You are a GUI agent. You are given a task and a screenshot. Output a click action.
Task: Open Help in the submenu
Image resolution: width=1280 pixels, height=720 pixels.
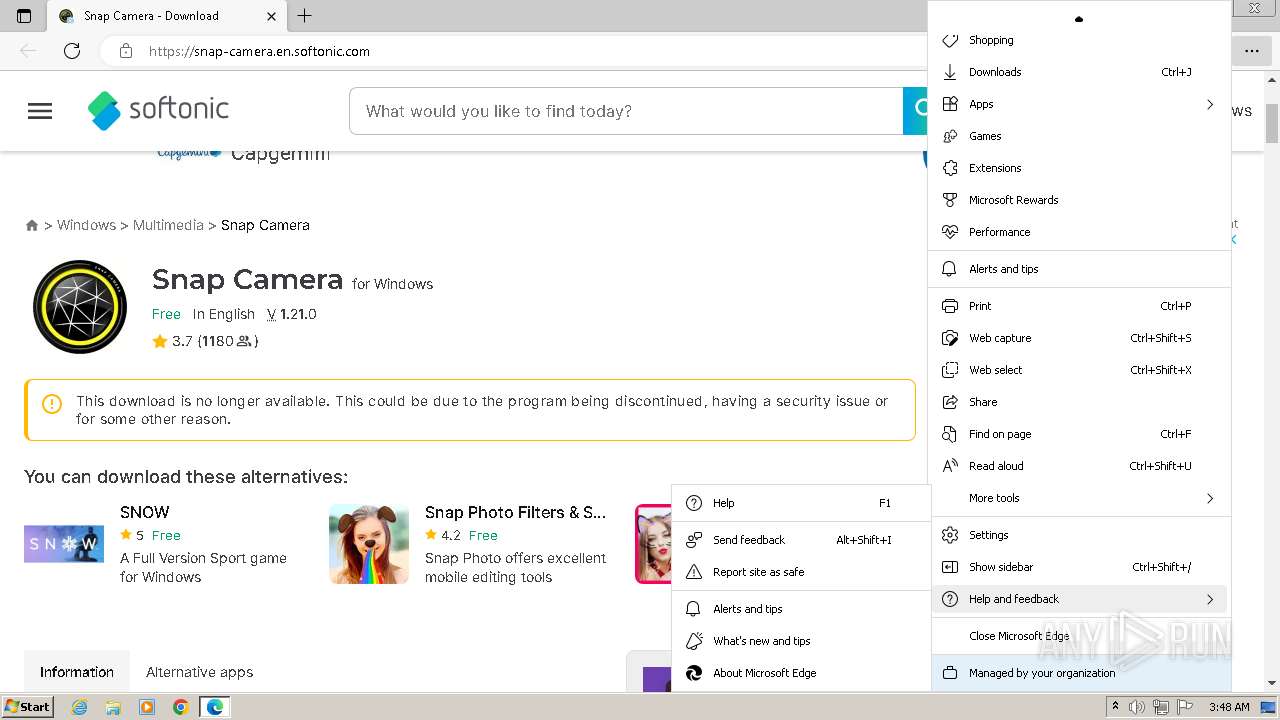click(801, 503)
